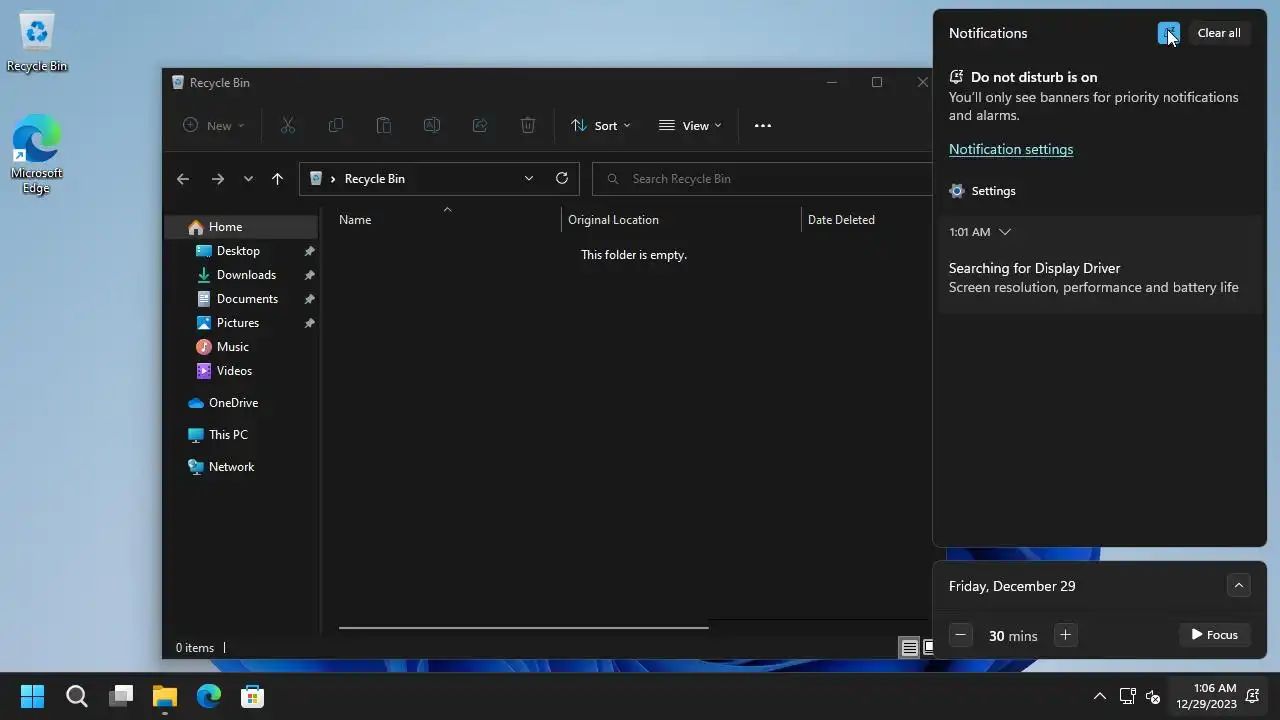
Task: Toggle do not disturb bell button
Action: click(x=1168, y=33)
